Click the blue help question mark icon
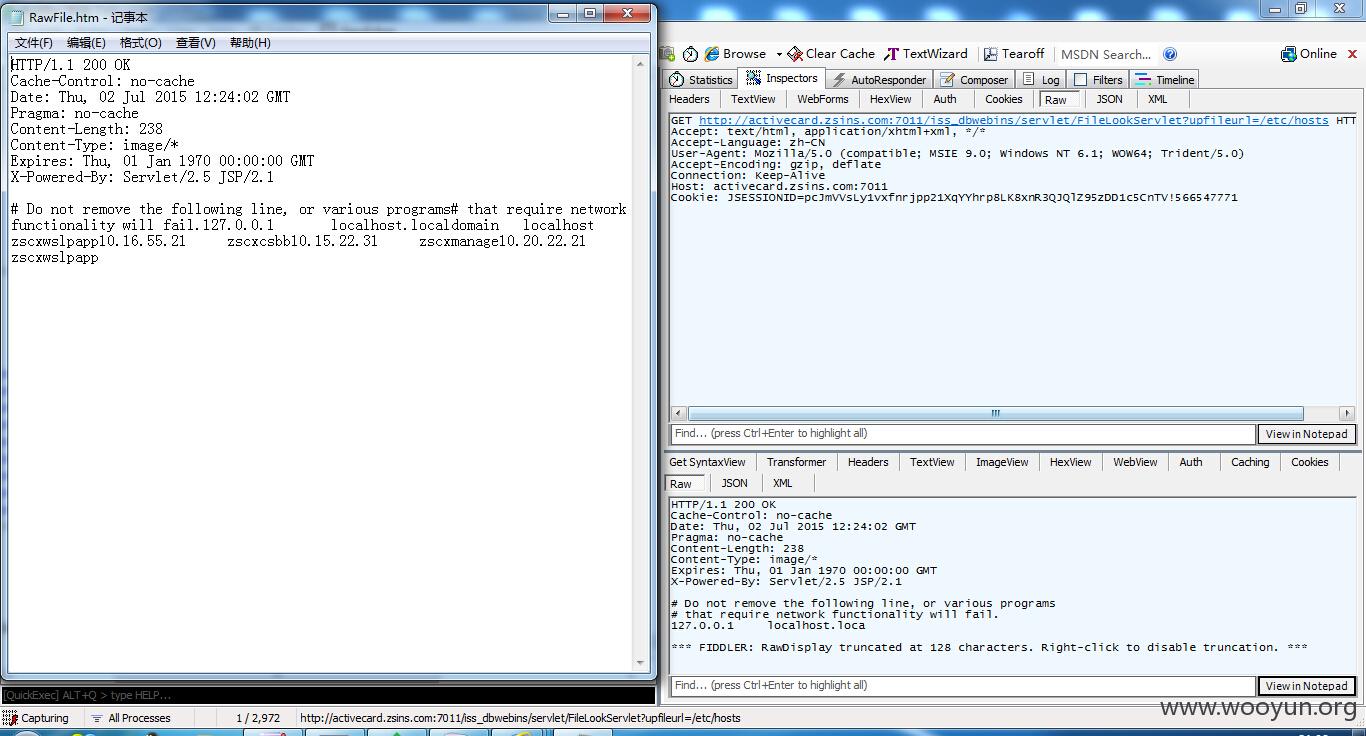This screenshot has width=1366, height=736. point(1170,54)
